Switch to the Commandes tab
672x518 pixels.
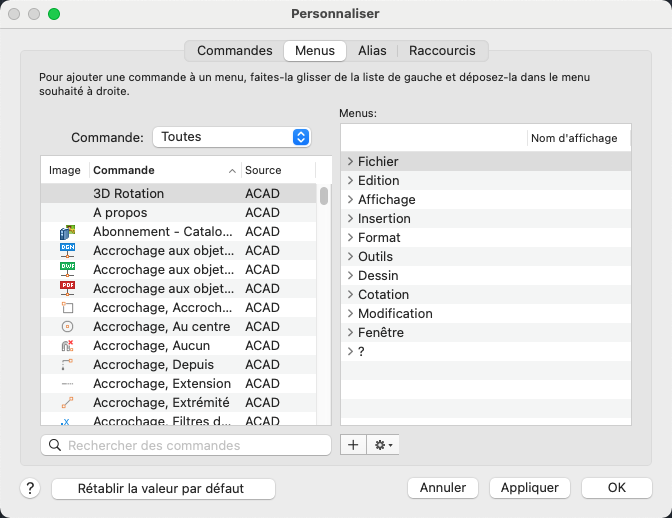(234, 50)
